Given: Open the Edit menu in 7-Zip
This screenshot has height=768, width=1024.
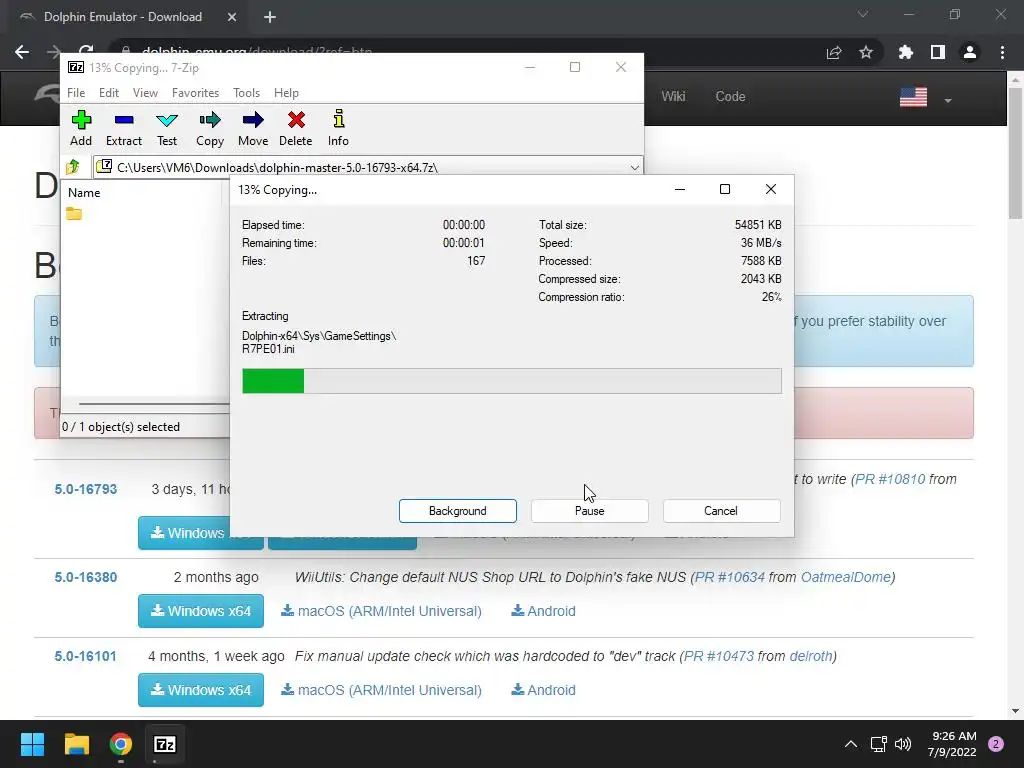Looking at the screenshot, I should pos(108,93).
